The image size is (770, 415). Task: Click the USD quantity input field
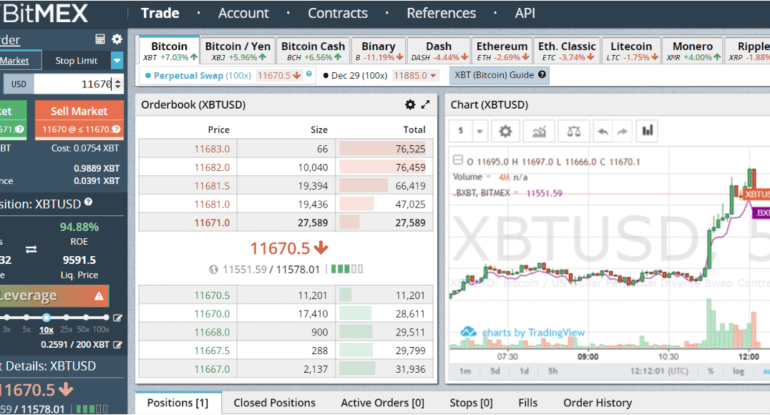[79, 84]
